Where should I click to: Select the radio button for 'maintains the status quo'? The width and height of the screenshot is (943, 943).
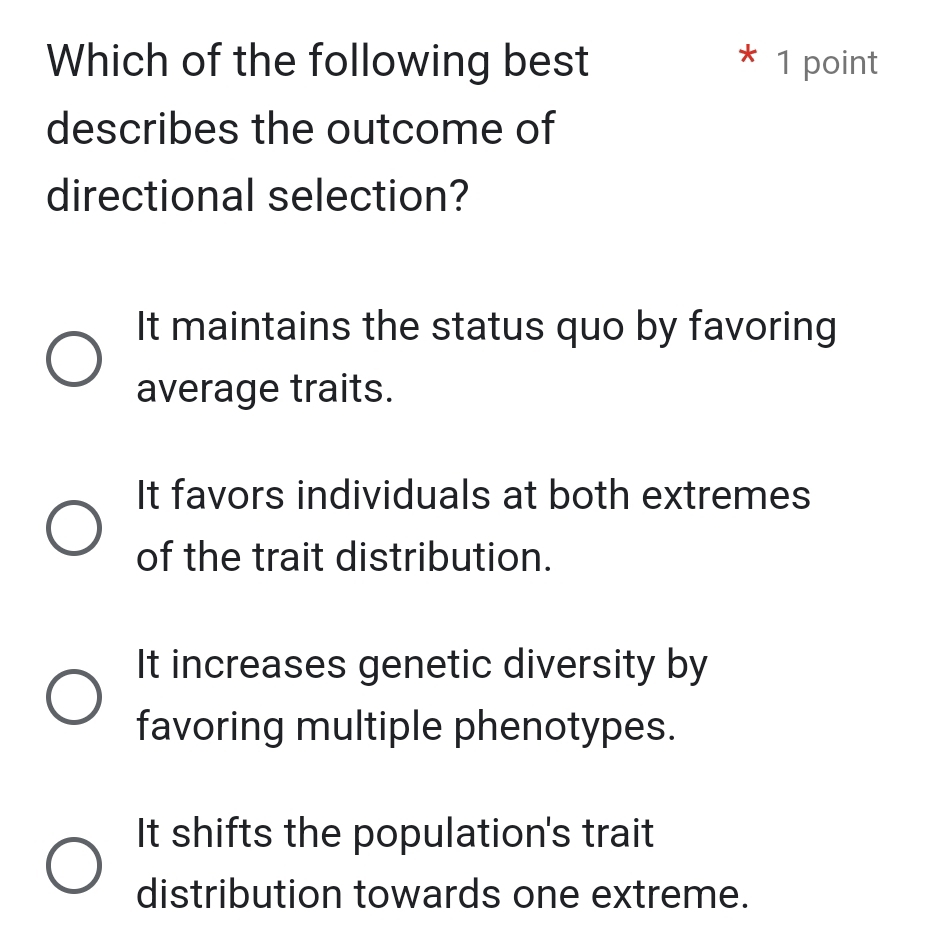pos(73,358)
